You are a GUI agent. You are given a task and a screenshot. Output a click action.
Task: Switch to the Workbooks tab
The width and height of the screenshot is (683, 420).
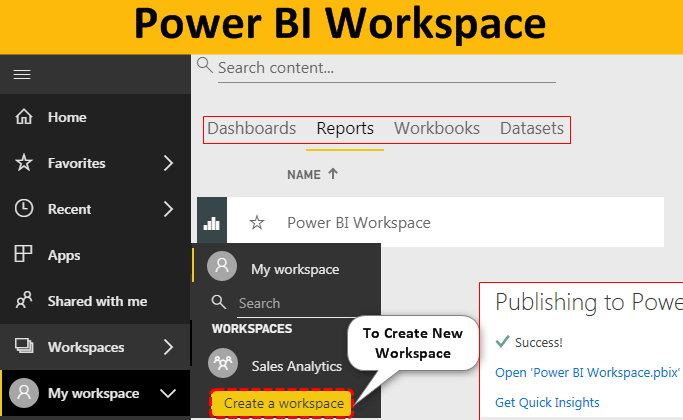[x=436, y=129]
